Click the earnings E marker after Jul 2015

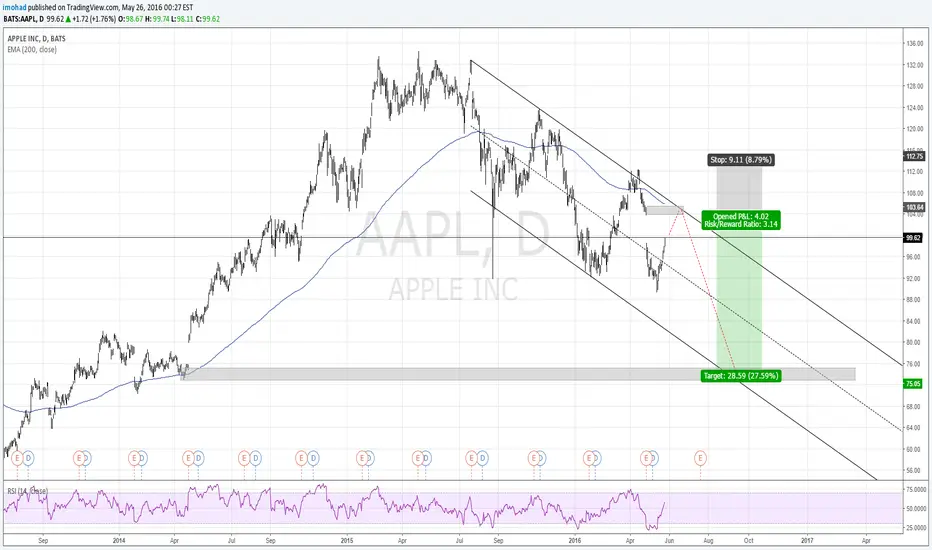point(472,458)
